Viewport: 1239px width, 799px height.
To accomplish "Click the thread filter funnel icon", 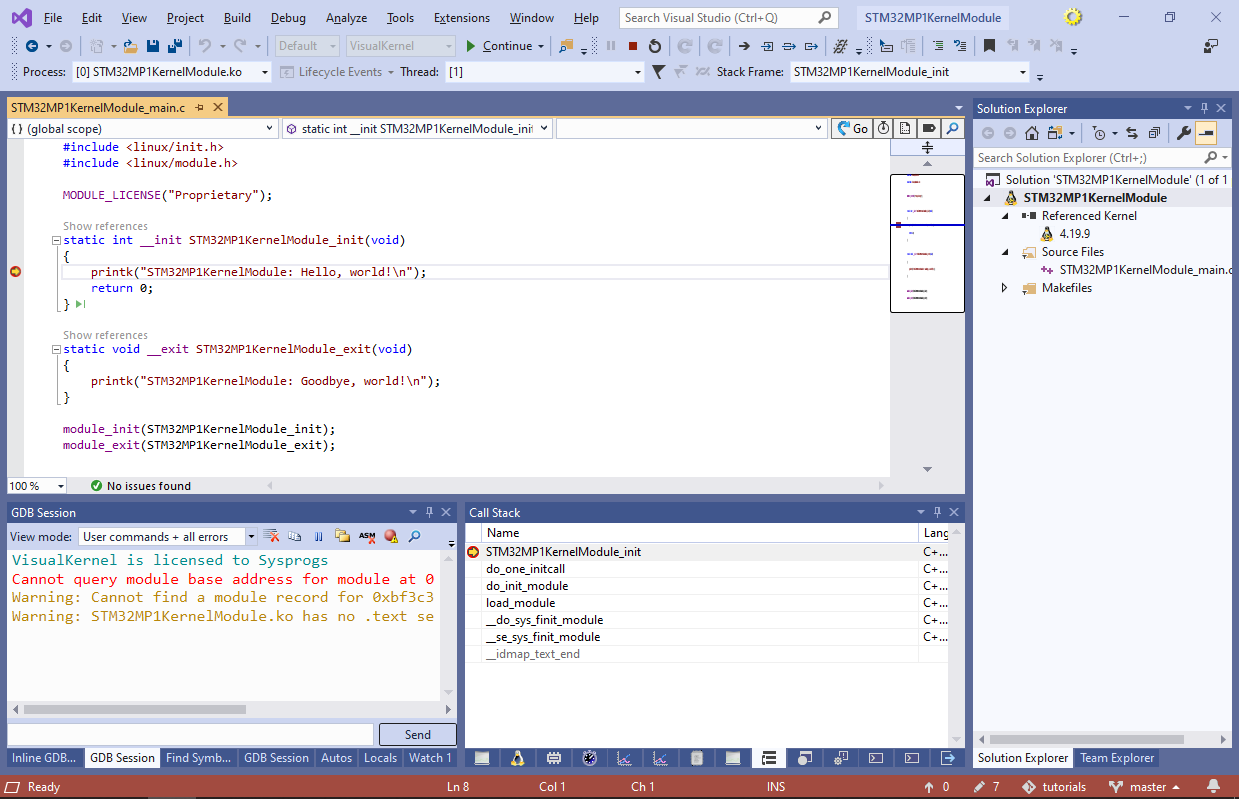I will [x=658, y=72].
